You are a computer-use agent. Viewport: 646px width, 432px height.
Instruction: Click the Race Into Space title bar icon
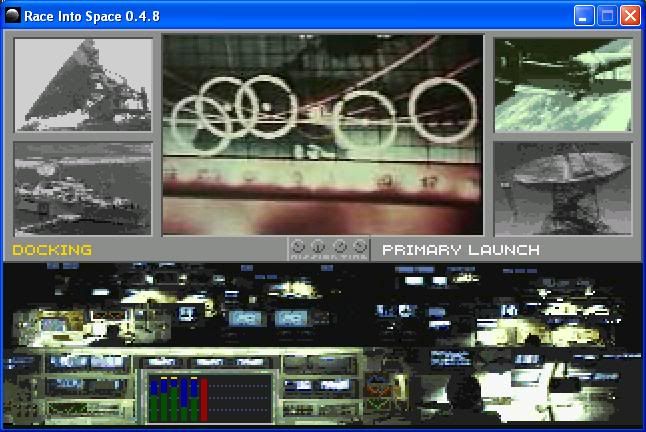[13, 16]
